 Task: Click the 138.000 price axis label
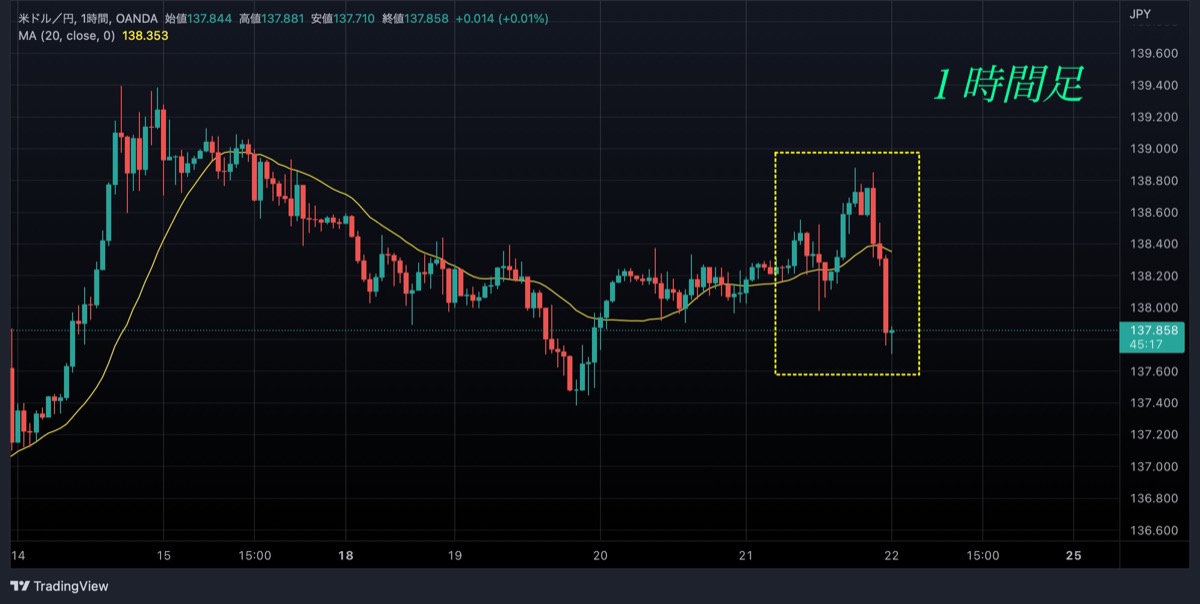pyautogui.click(x=1152, y=308)
